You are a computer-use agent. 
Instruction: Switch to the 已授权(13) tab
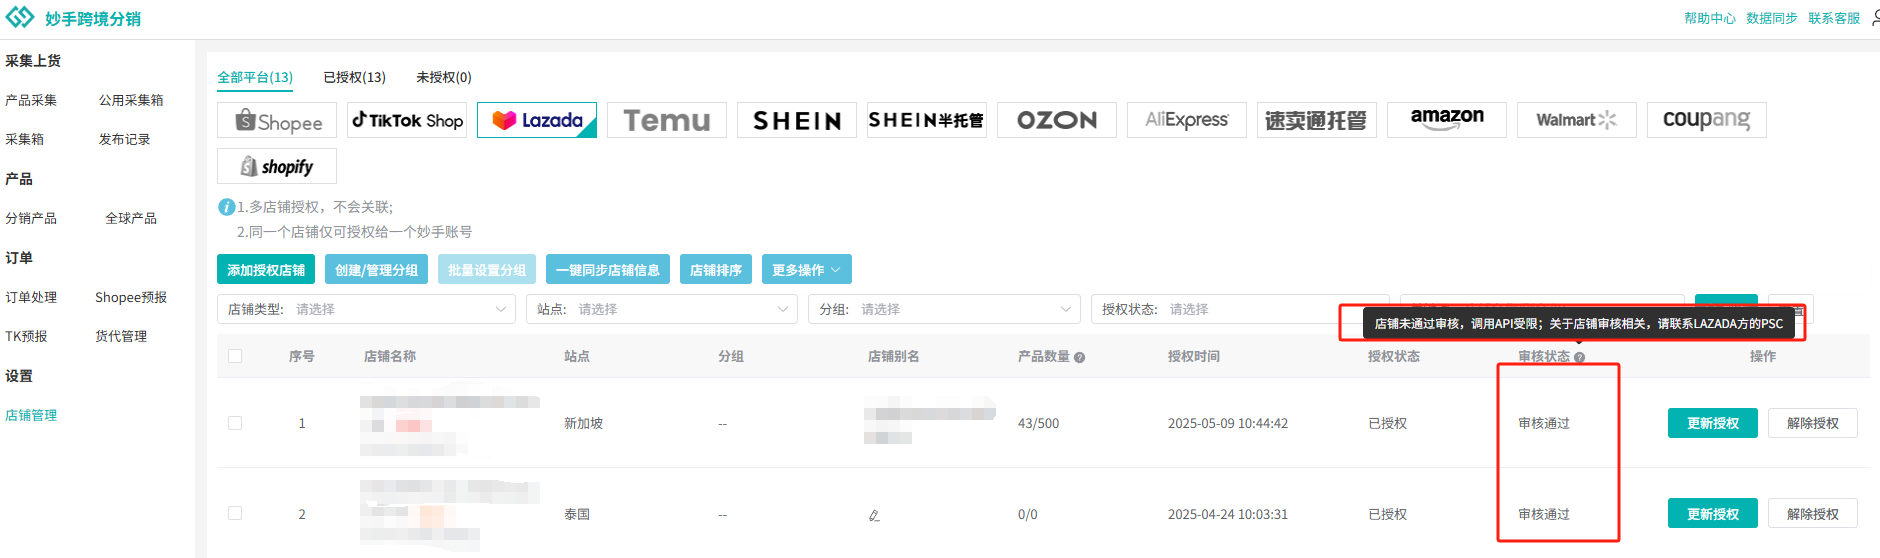(355, 77)
